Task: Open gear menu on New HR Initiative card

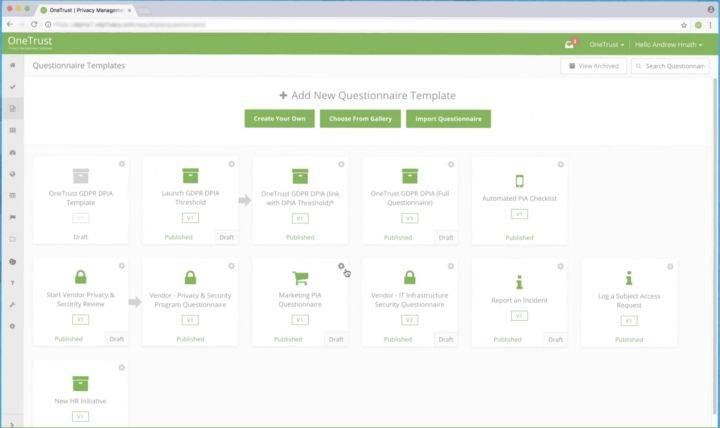Action: (x=122, y=367)
